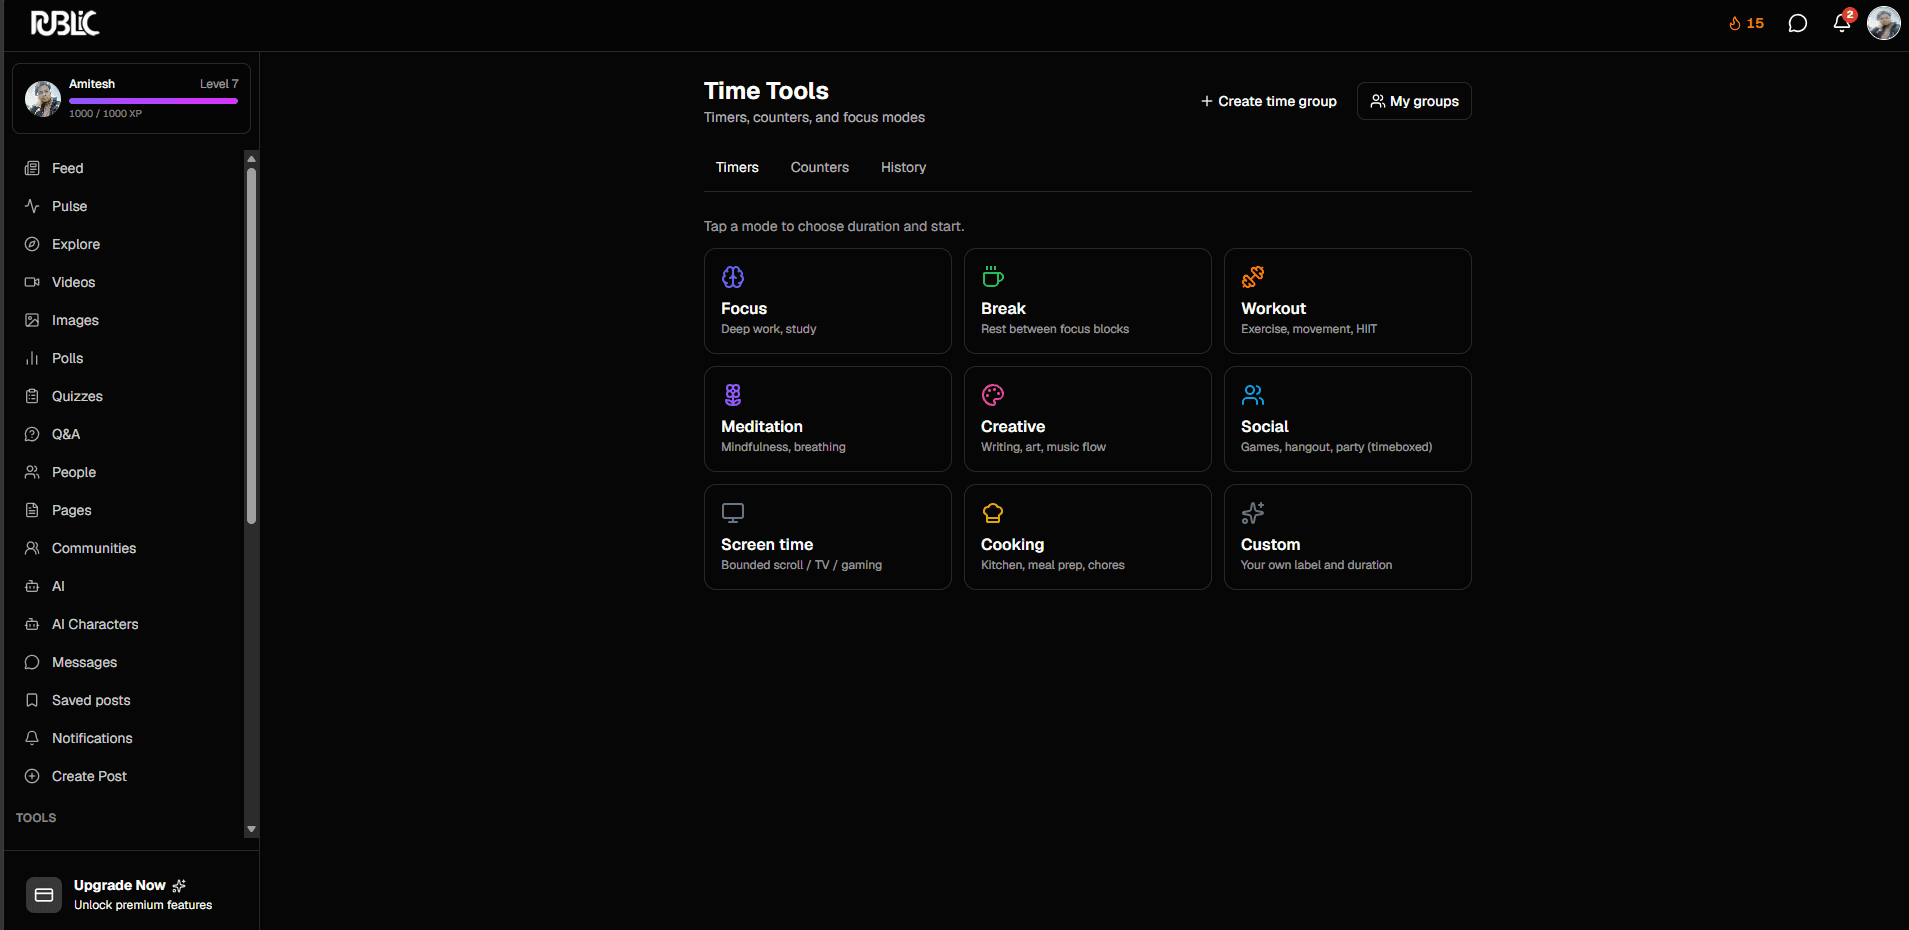Image resolution: width=1909 pixels, height=930 pixels.
Task: Open the profile avatar in top right
Action: pos(1884,23)
